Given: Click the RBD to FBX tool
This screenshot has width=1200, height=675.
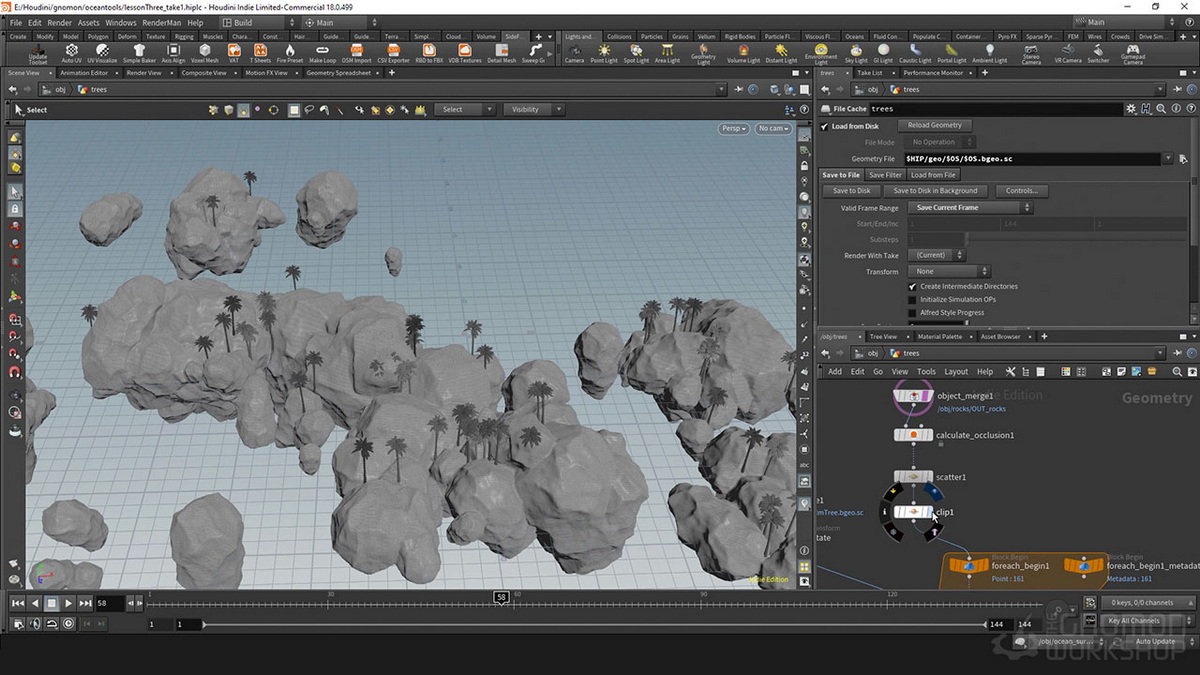Looking at the screenshot, I should pos(428,53).
